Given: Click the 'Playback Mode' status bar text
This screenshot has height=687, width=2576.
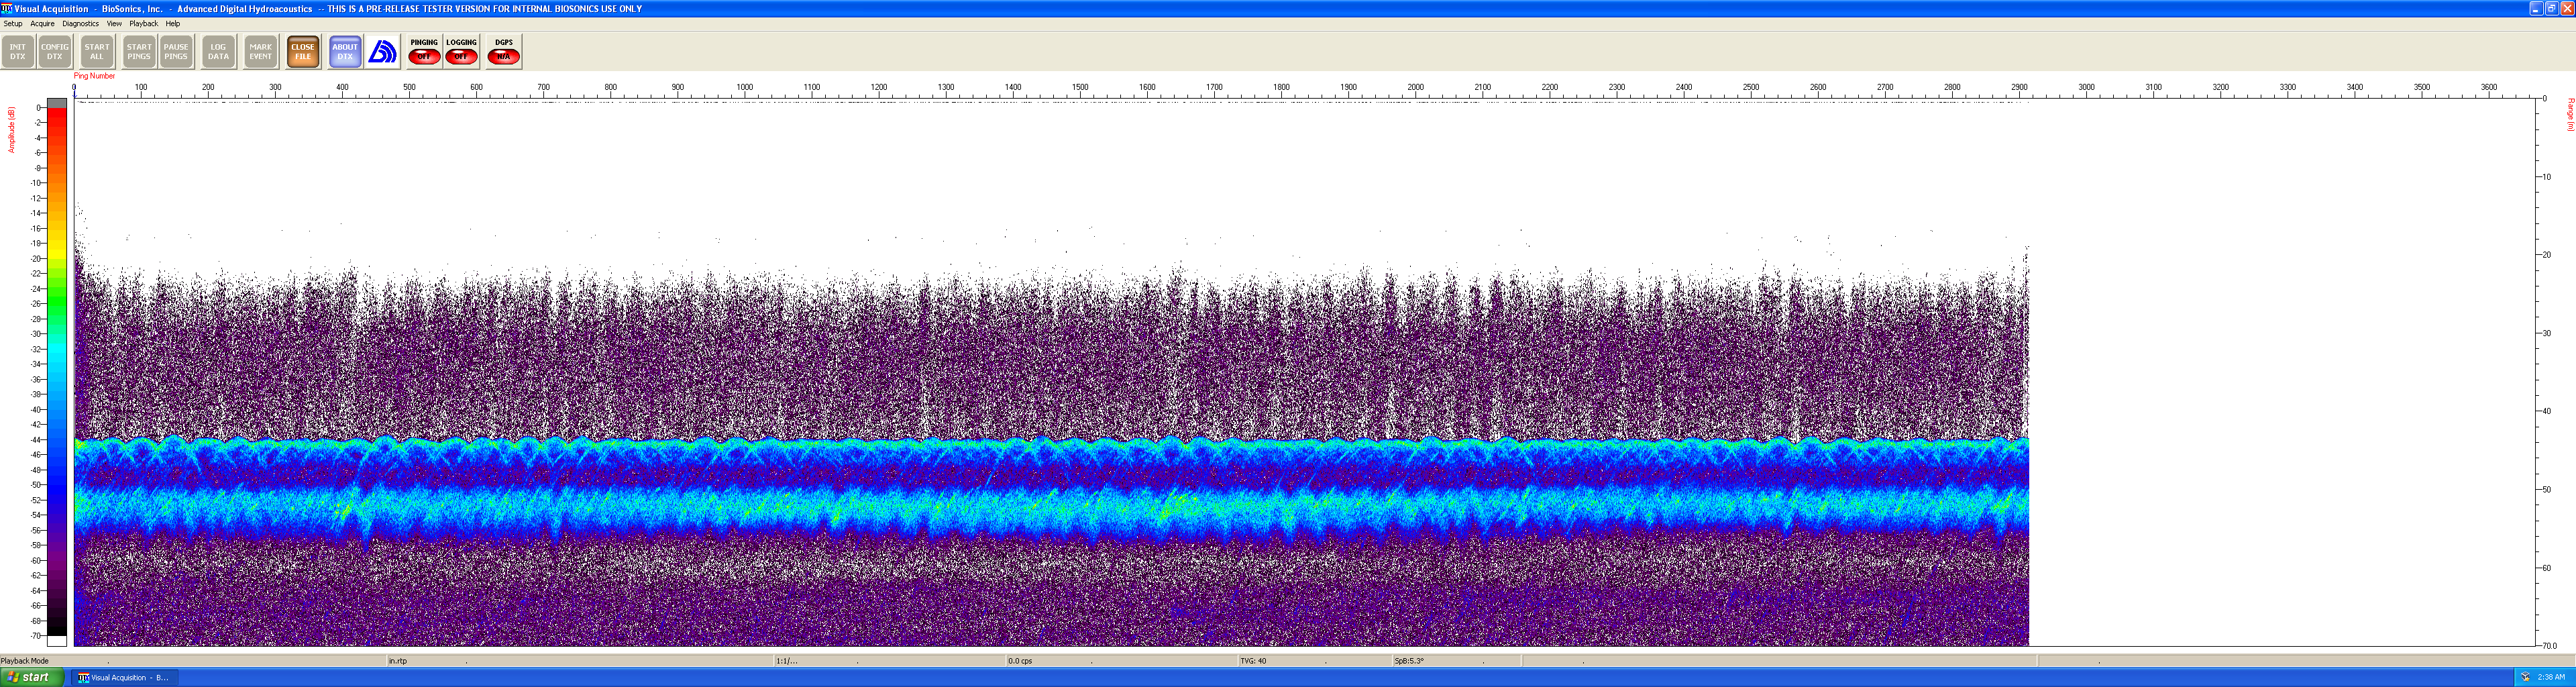Looking at the screenshot, I should pyautogui.click(x=25, y=661).
